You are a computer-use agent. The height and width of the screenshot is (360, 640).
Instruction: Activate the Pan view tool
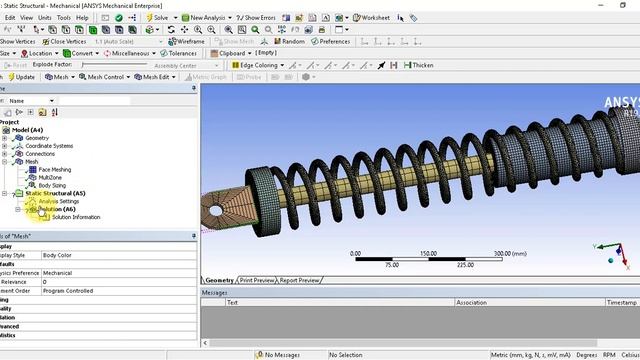184,29
